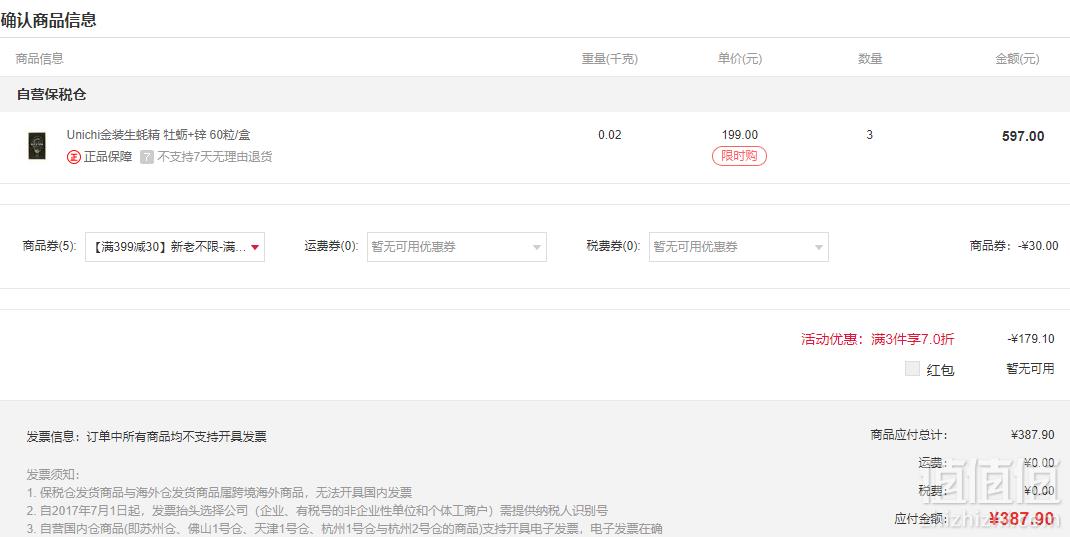Open the 运费券 coupon dropdown

tap(457, 247)
